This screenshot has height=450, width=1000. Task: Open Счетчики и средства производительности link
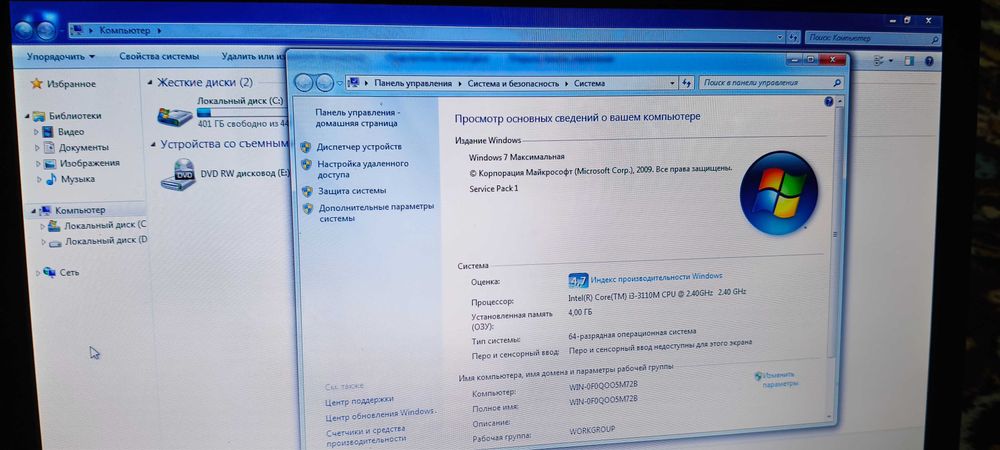coord(366,435)
